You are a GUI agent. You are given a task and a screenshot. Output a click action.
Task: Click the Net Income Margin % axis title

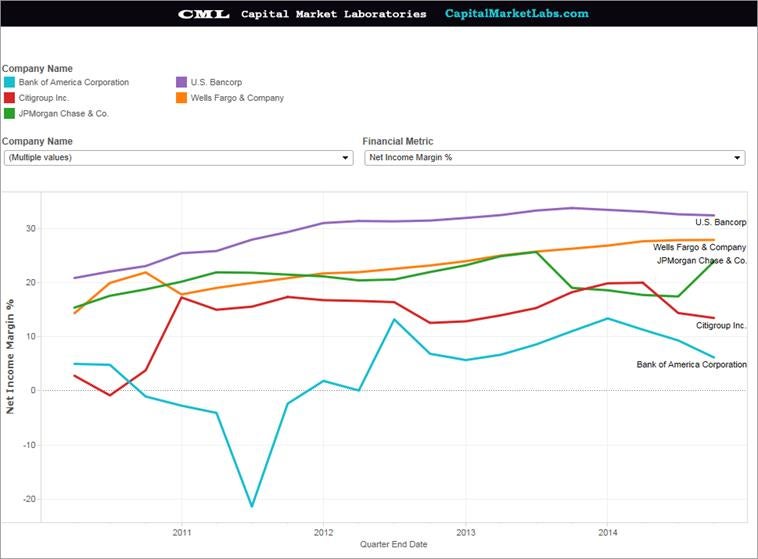click(10, 356)
